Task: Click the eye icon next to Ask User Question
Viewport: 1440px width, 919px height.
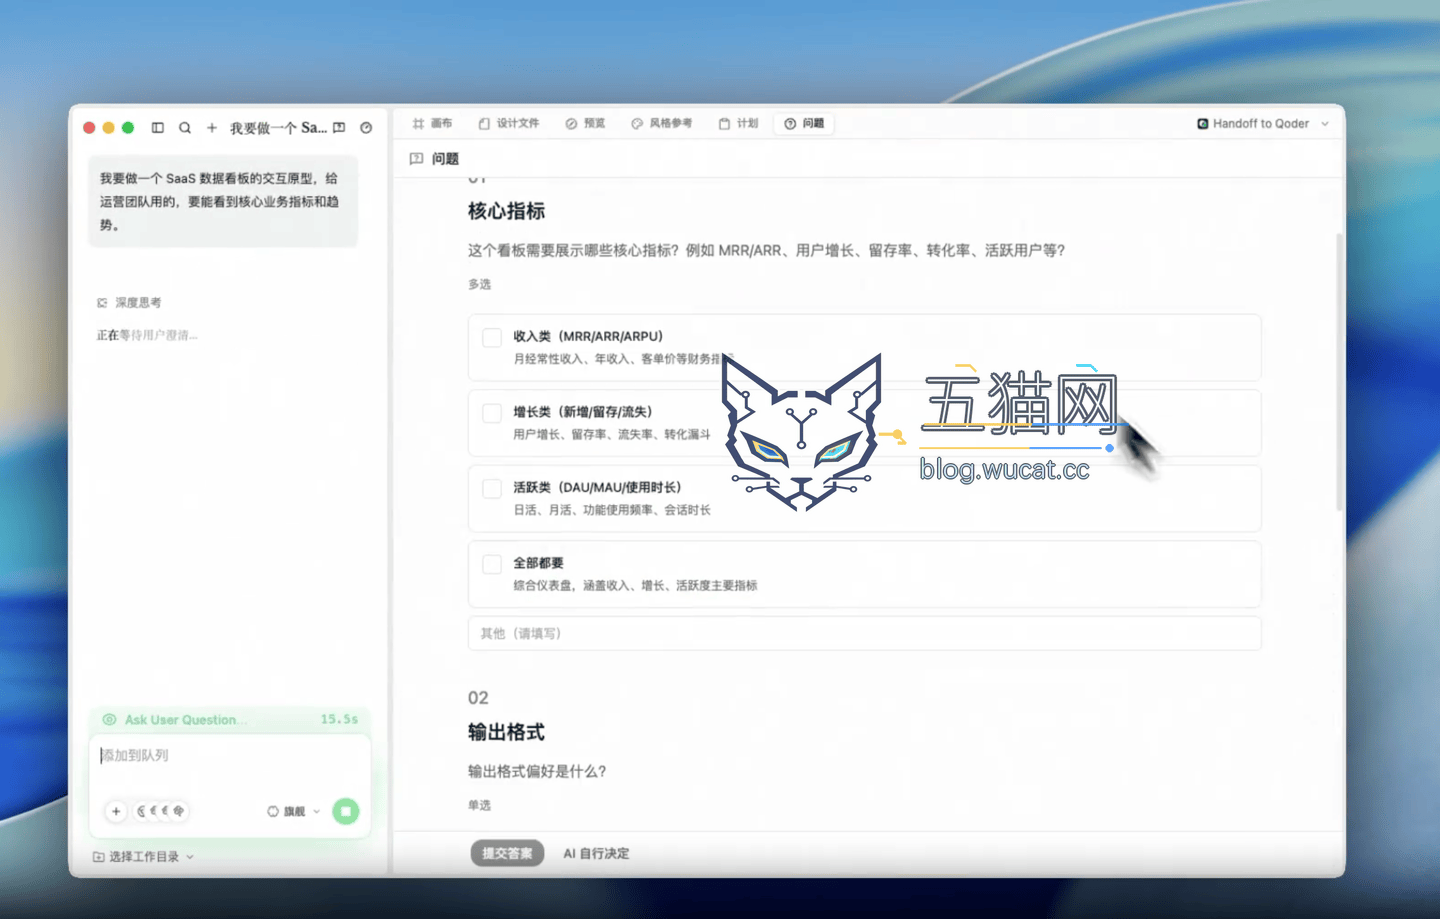Action: [110, 719]
